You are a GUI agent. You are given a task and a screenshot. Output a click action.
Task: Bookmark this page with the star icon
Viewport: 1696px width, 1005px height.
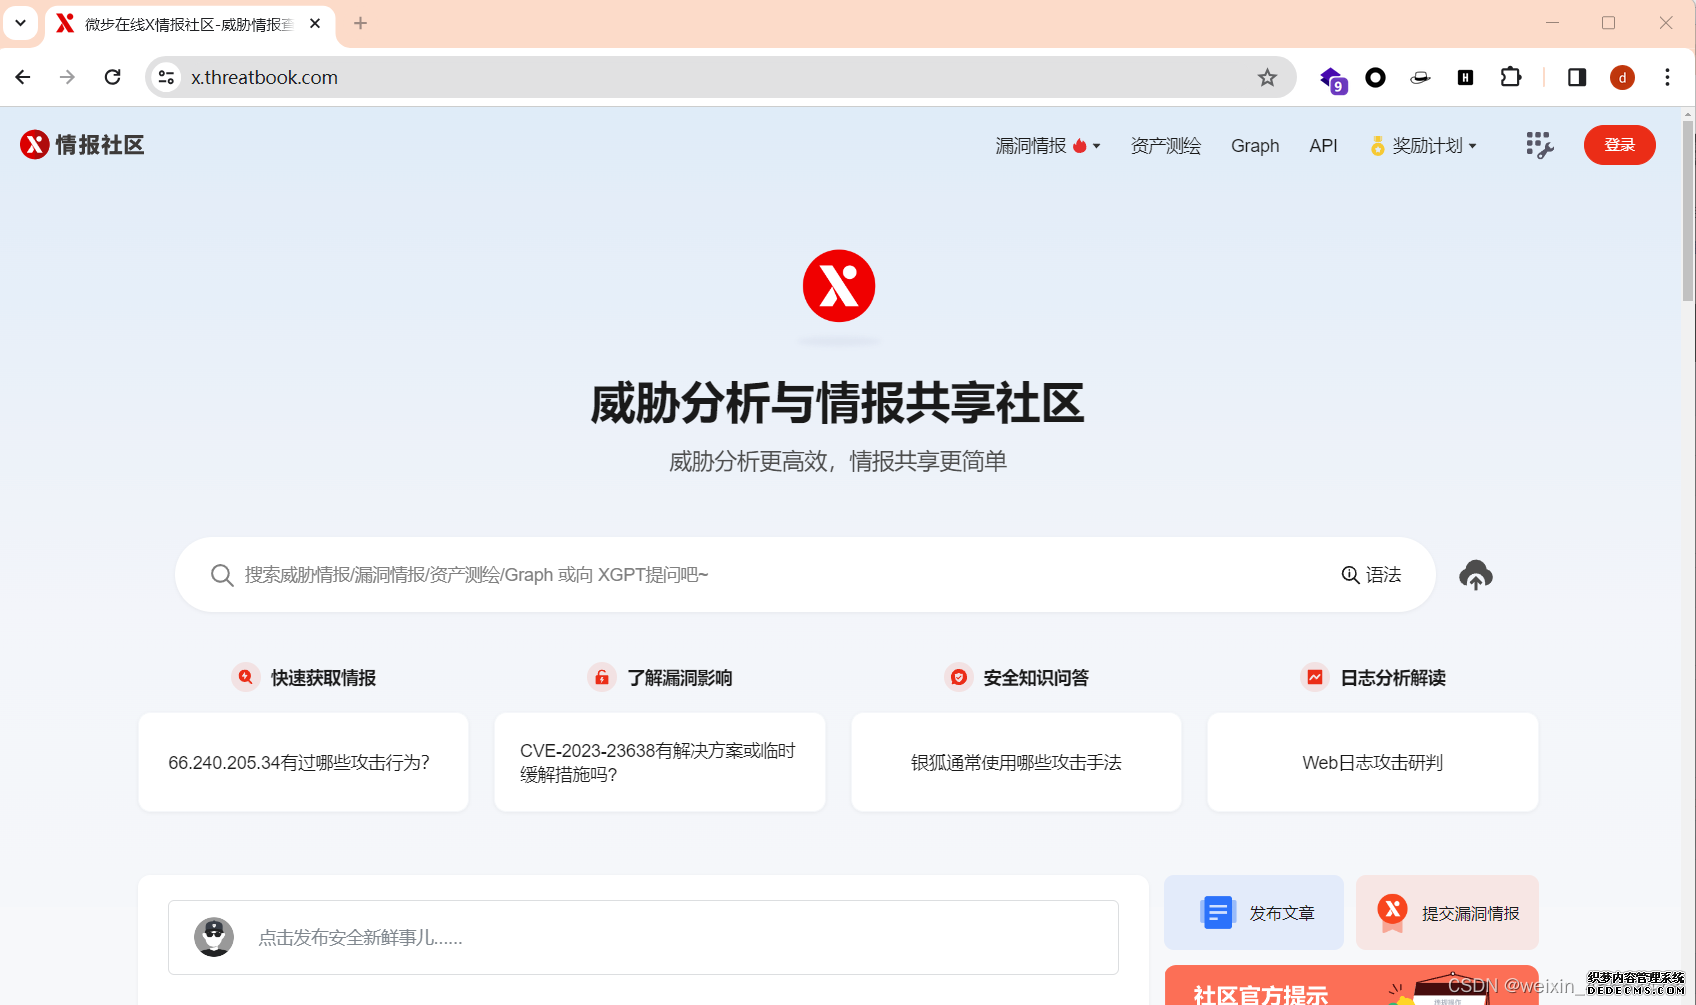pyautogui.click(x=1267, y=78)
